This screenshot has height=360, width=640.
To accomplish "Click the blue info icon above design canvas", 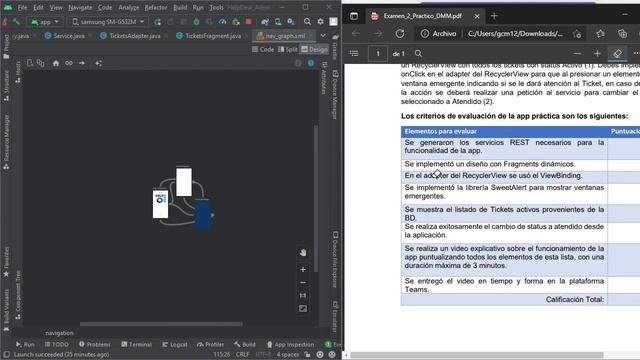I will coord(311,63).
